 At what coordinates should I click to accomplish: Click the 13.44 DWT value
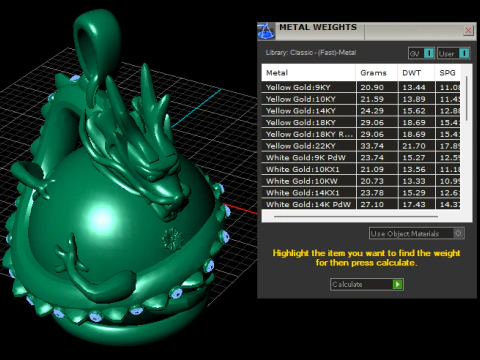click(x=414, y=87)
